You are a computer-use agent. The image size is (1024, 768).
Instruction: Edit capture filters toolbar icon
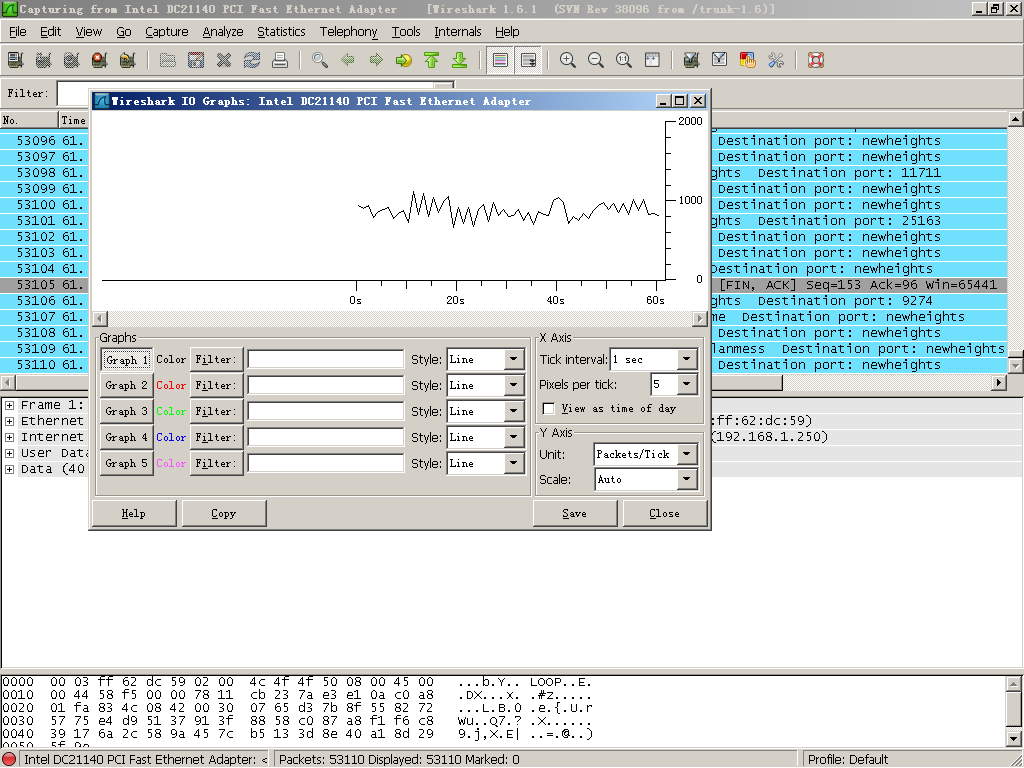[x=692, y=61]
